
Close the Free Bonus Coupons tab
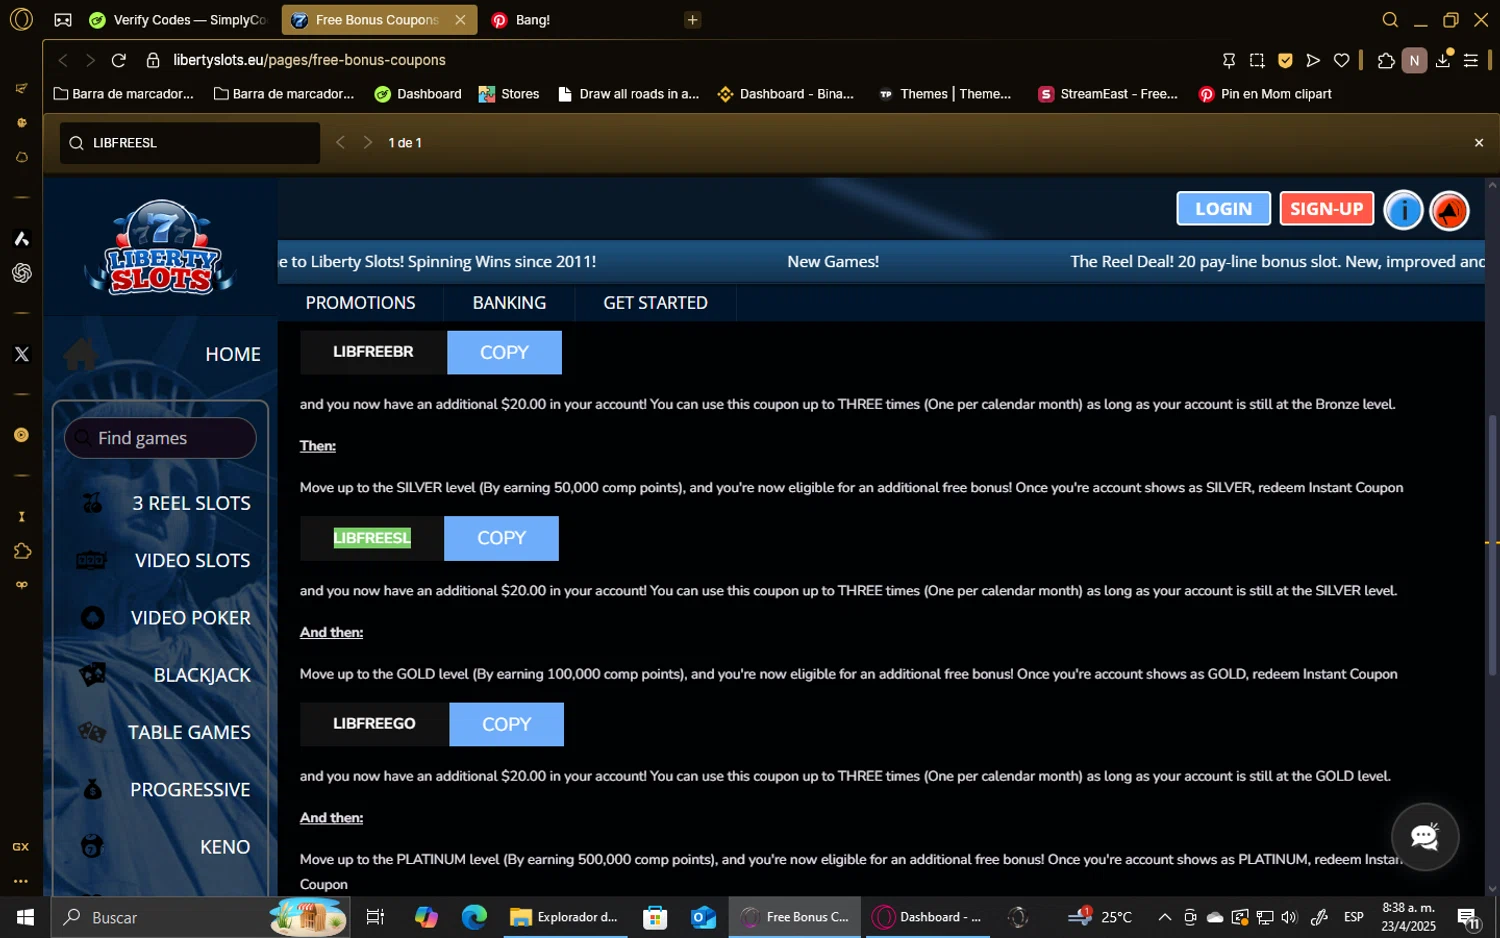pyautogui.click(x=460, y=20)
